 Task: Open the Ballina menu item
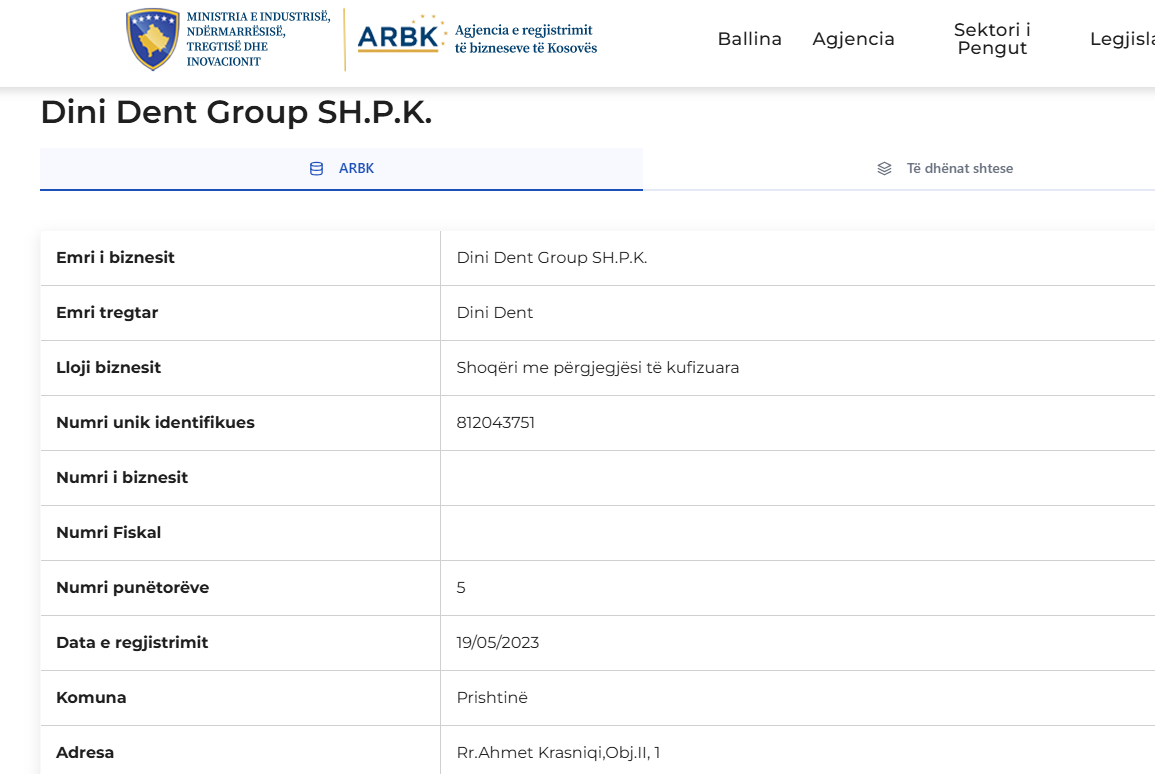click(749, 39)
